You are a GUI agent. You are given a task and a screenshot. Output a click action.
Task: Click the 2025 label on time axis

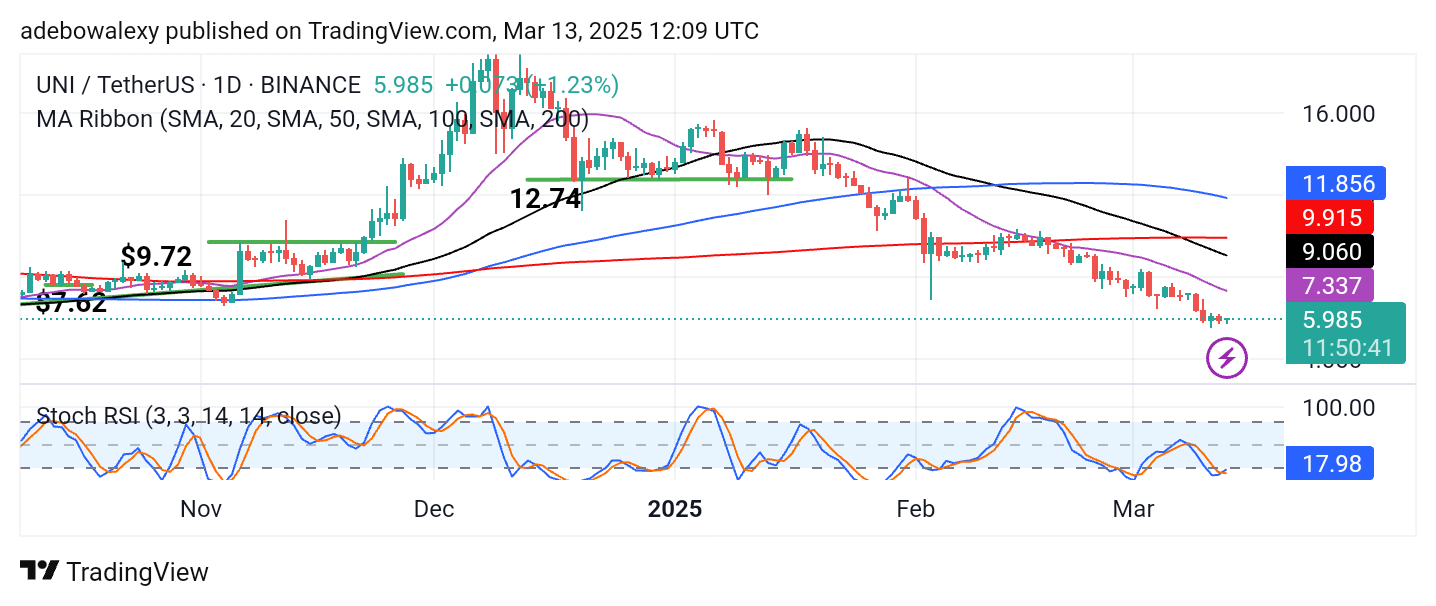tap(675, 509)
